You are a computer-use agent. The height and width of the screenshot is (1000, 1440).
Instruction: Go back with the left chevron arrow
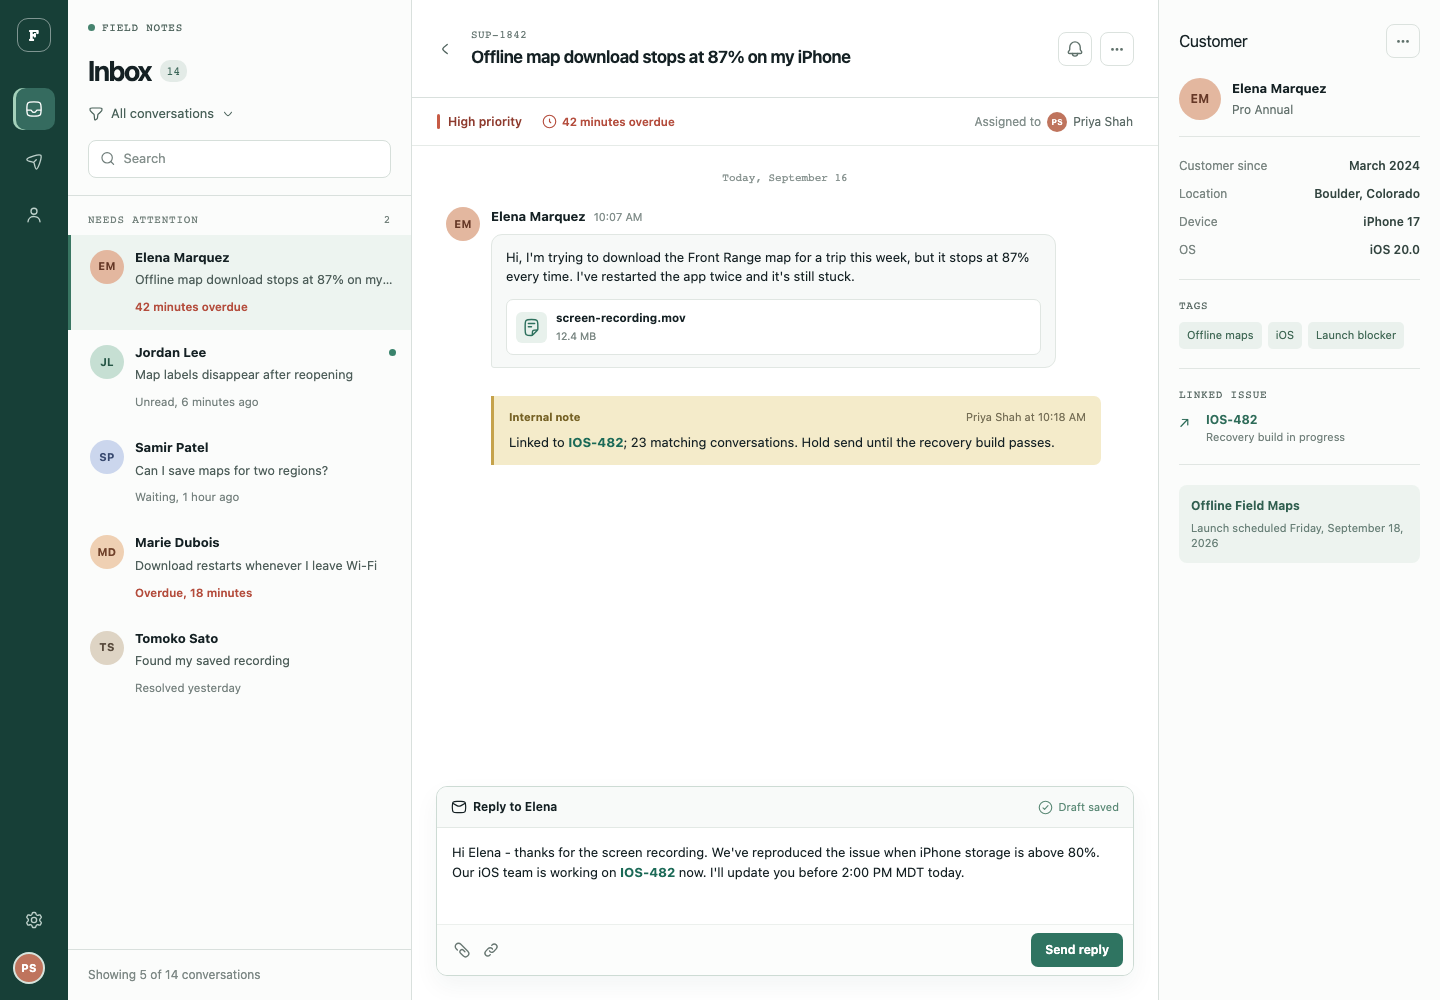coord(445,49)
